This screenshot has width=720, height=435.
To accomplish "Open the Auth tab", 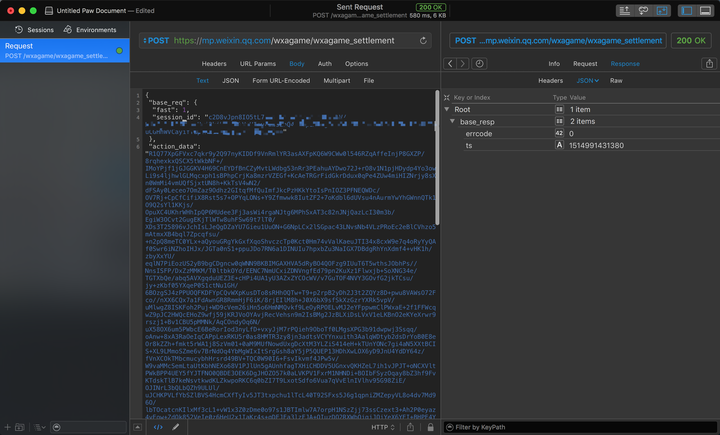I will pyautogui.click(x=325, y=63).
